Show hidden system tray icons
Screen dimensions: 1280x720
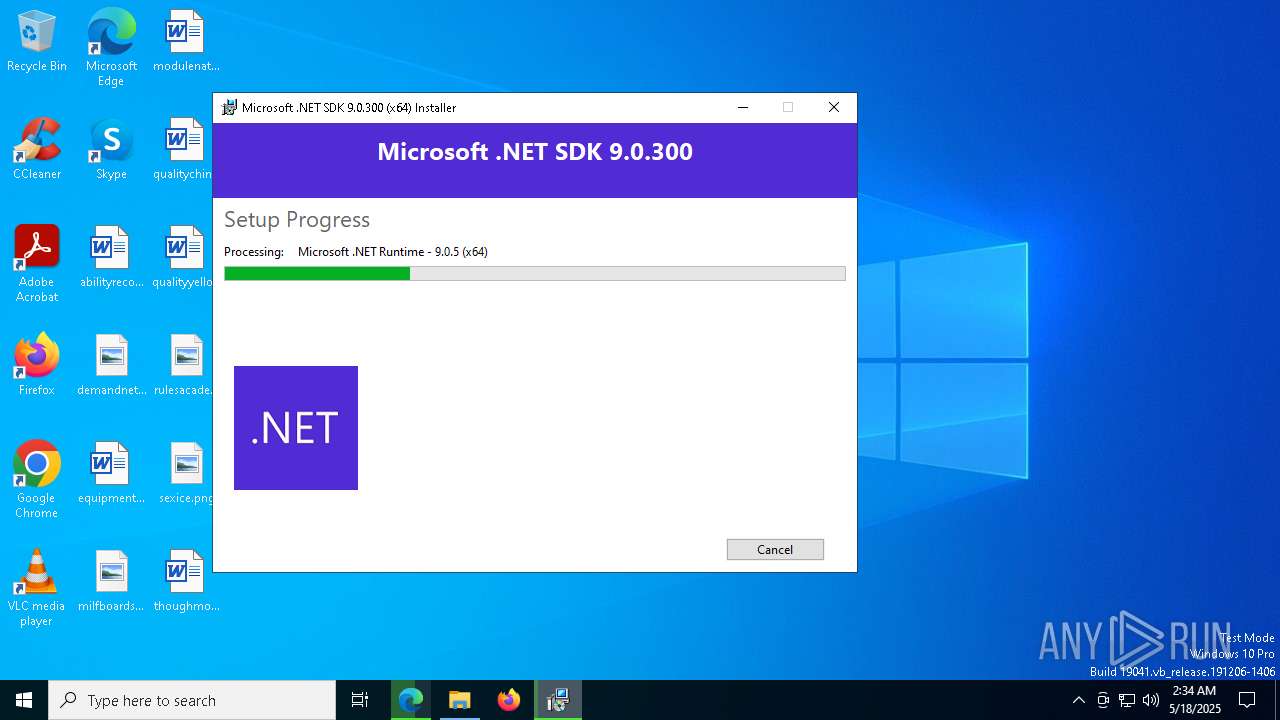tap(1078, 700)
